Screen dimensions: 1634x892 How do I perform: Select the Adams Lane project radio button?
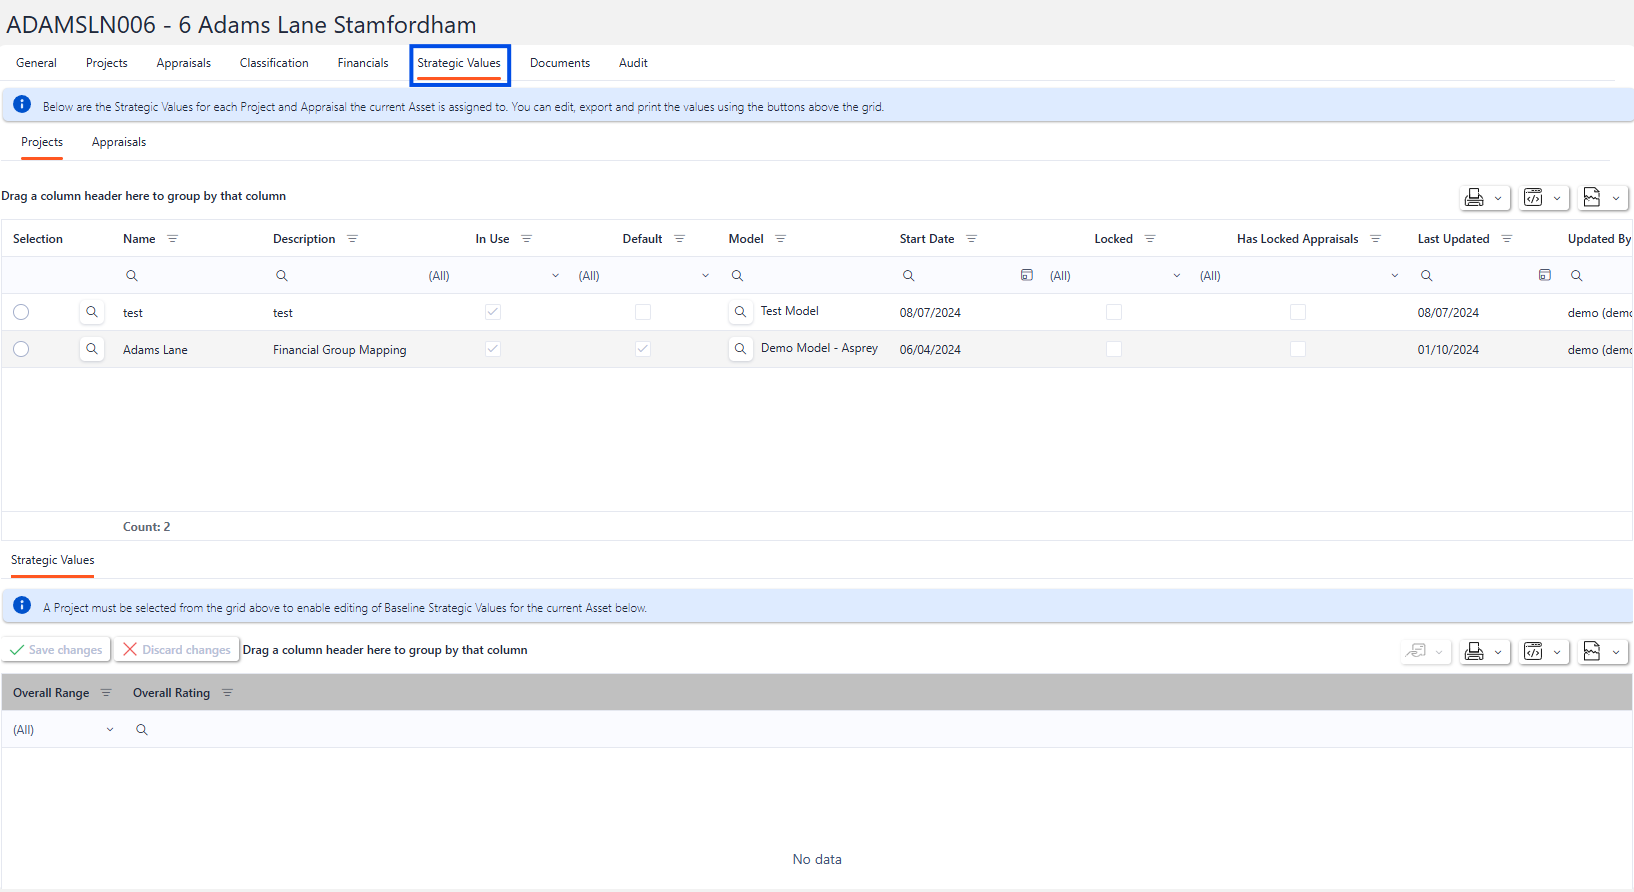(21, 349)
